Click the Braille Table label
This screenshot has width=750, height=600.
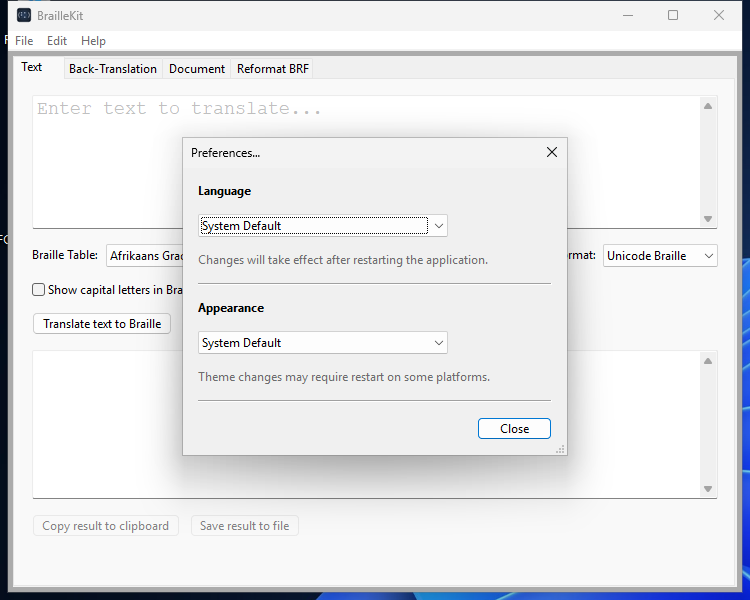(65, 255)
